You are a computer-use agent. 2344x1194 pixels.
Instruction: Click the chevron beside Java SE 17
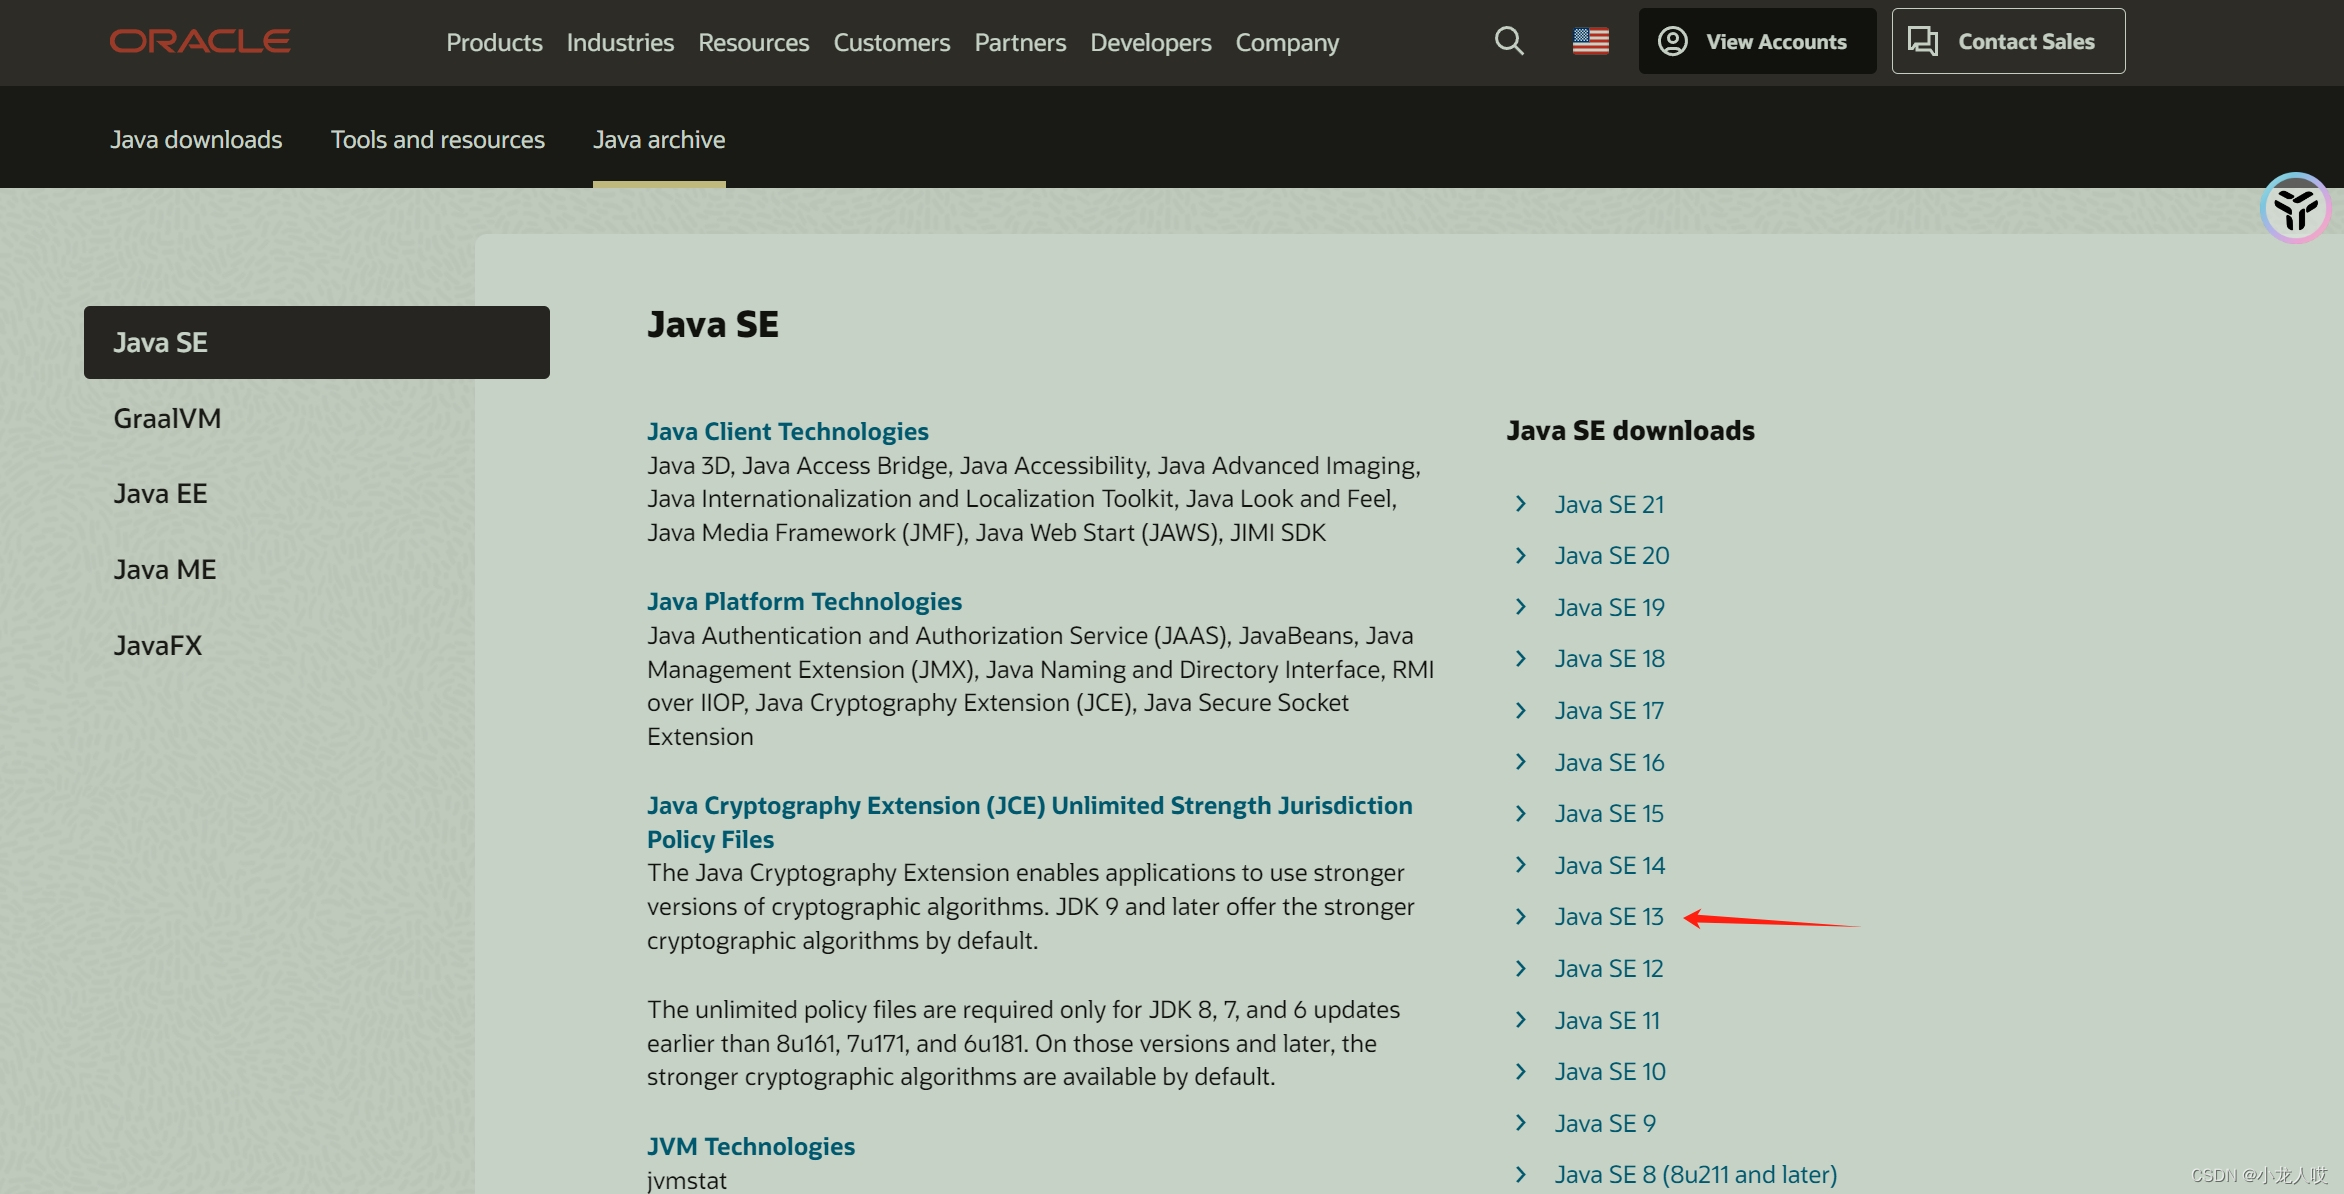click(1521, 710)
